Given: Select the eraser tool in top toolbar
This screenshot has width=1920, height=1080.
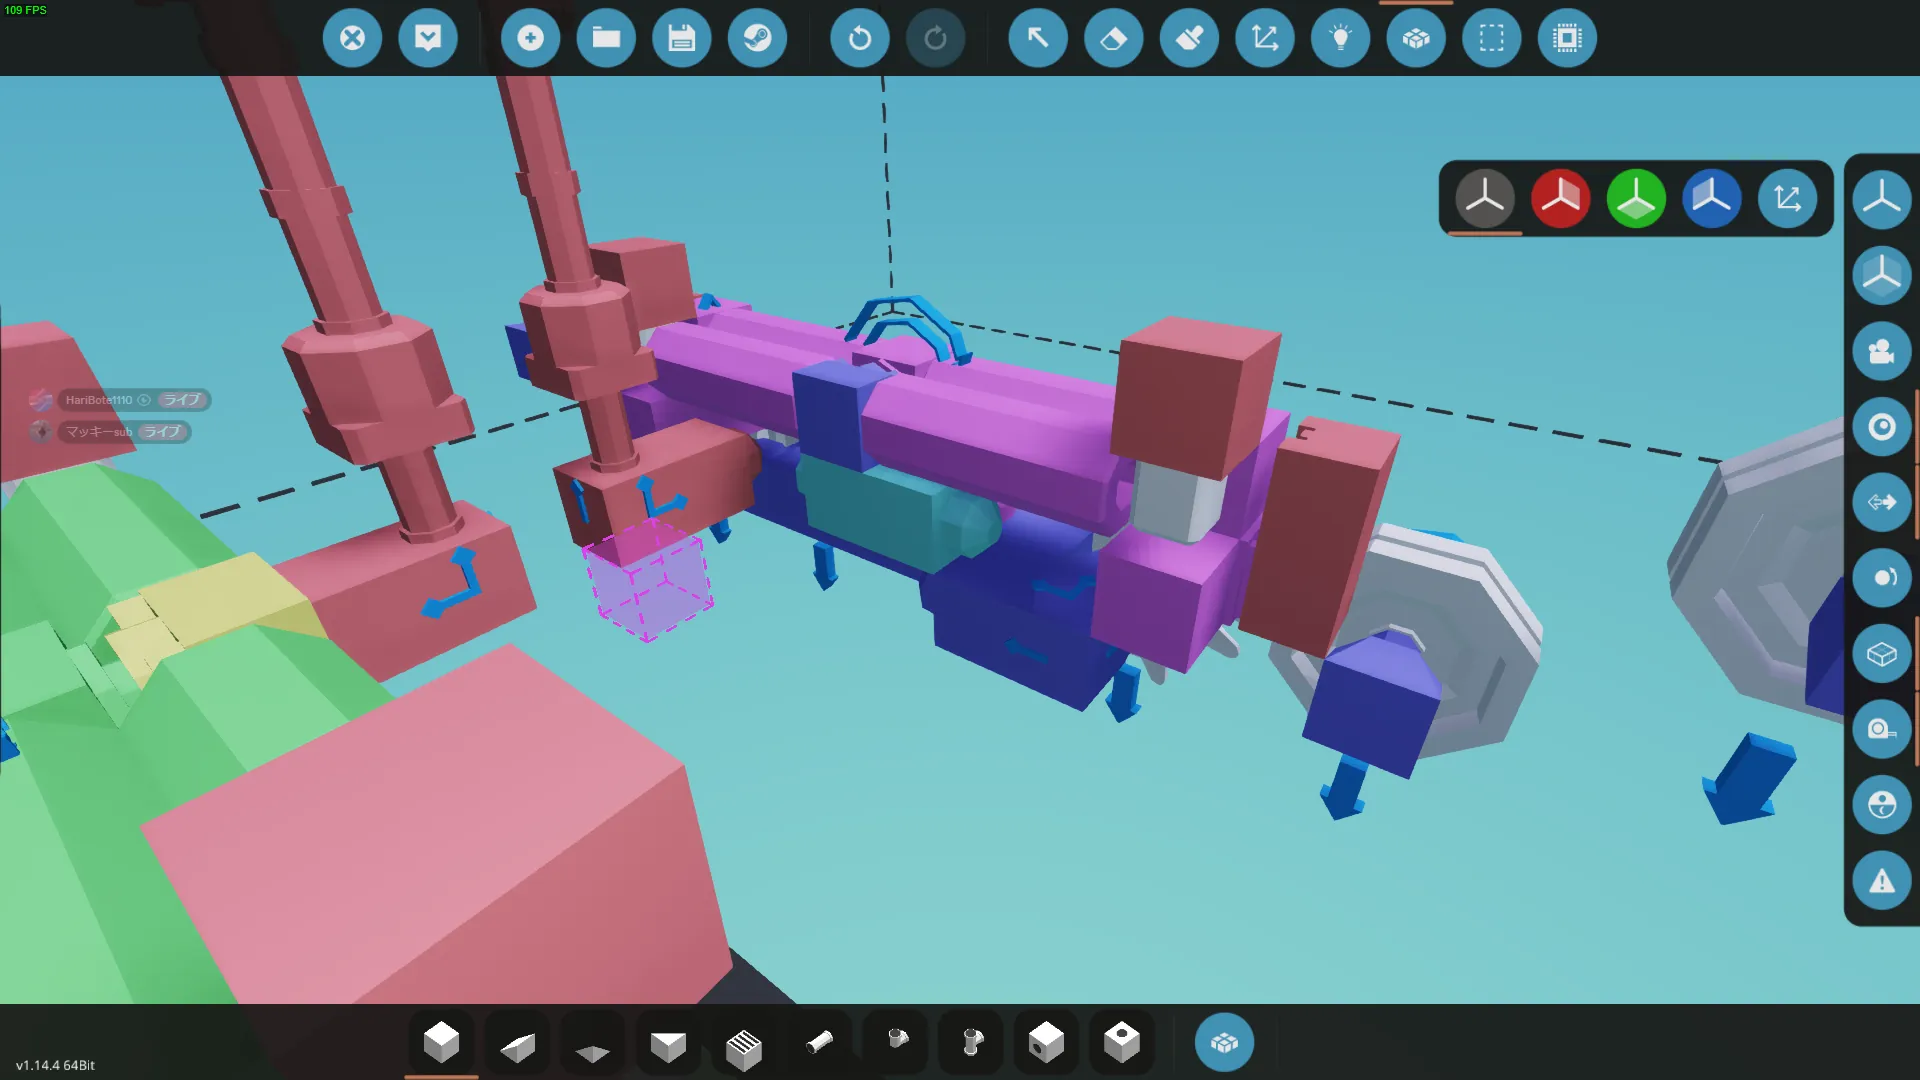Looking at the screenshot, I should pos(1113,39).
